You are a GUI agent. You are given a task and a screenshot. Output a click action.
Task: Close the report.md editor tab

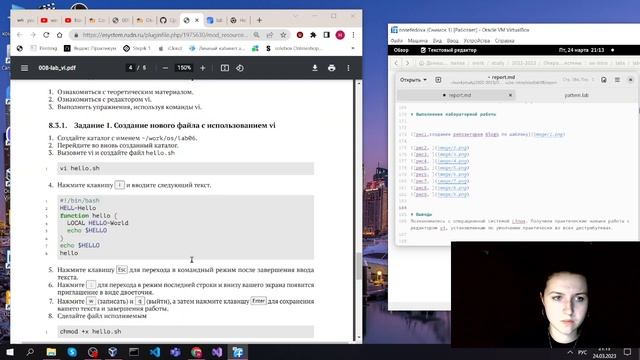tap(510, 95)
